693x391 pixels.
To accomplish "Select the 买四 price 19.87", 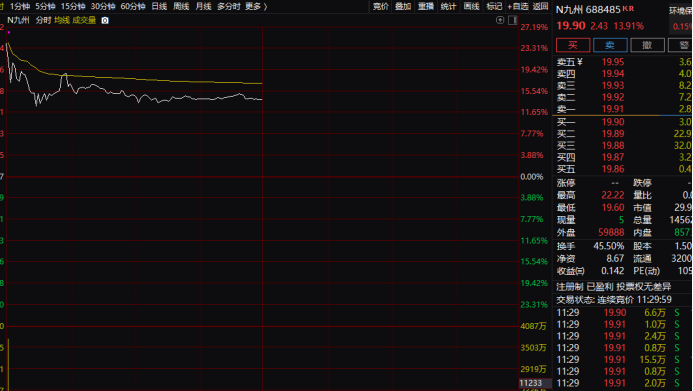I will point(613,157).
